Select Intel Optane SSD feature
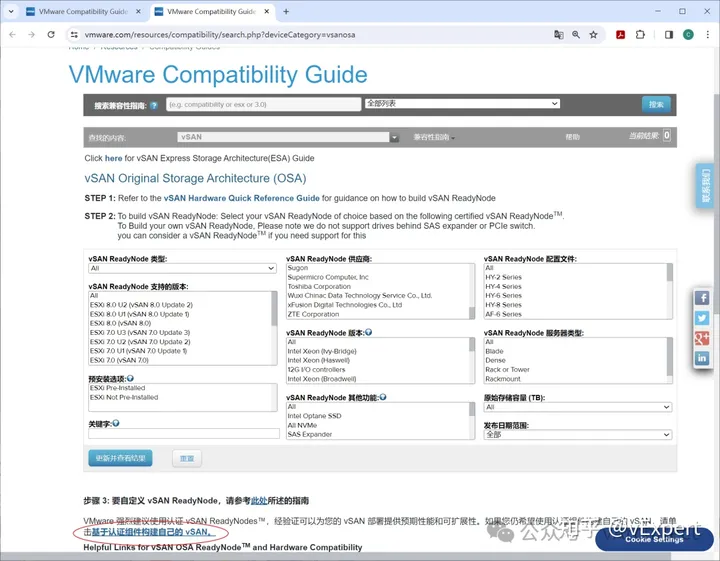Screen dimensions: 720x561 pos(315,416)
